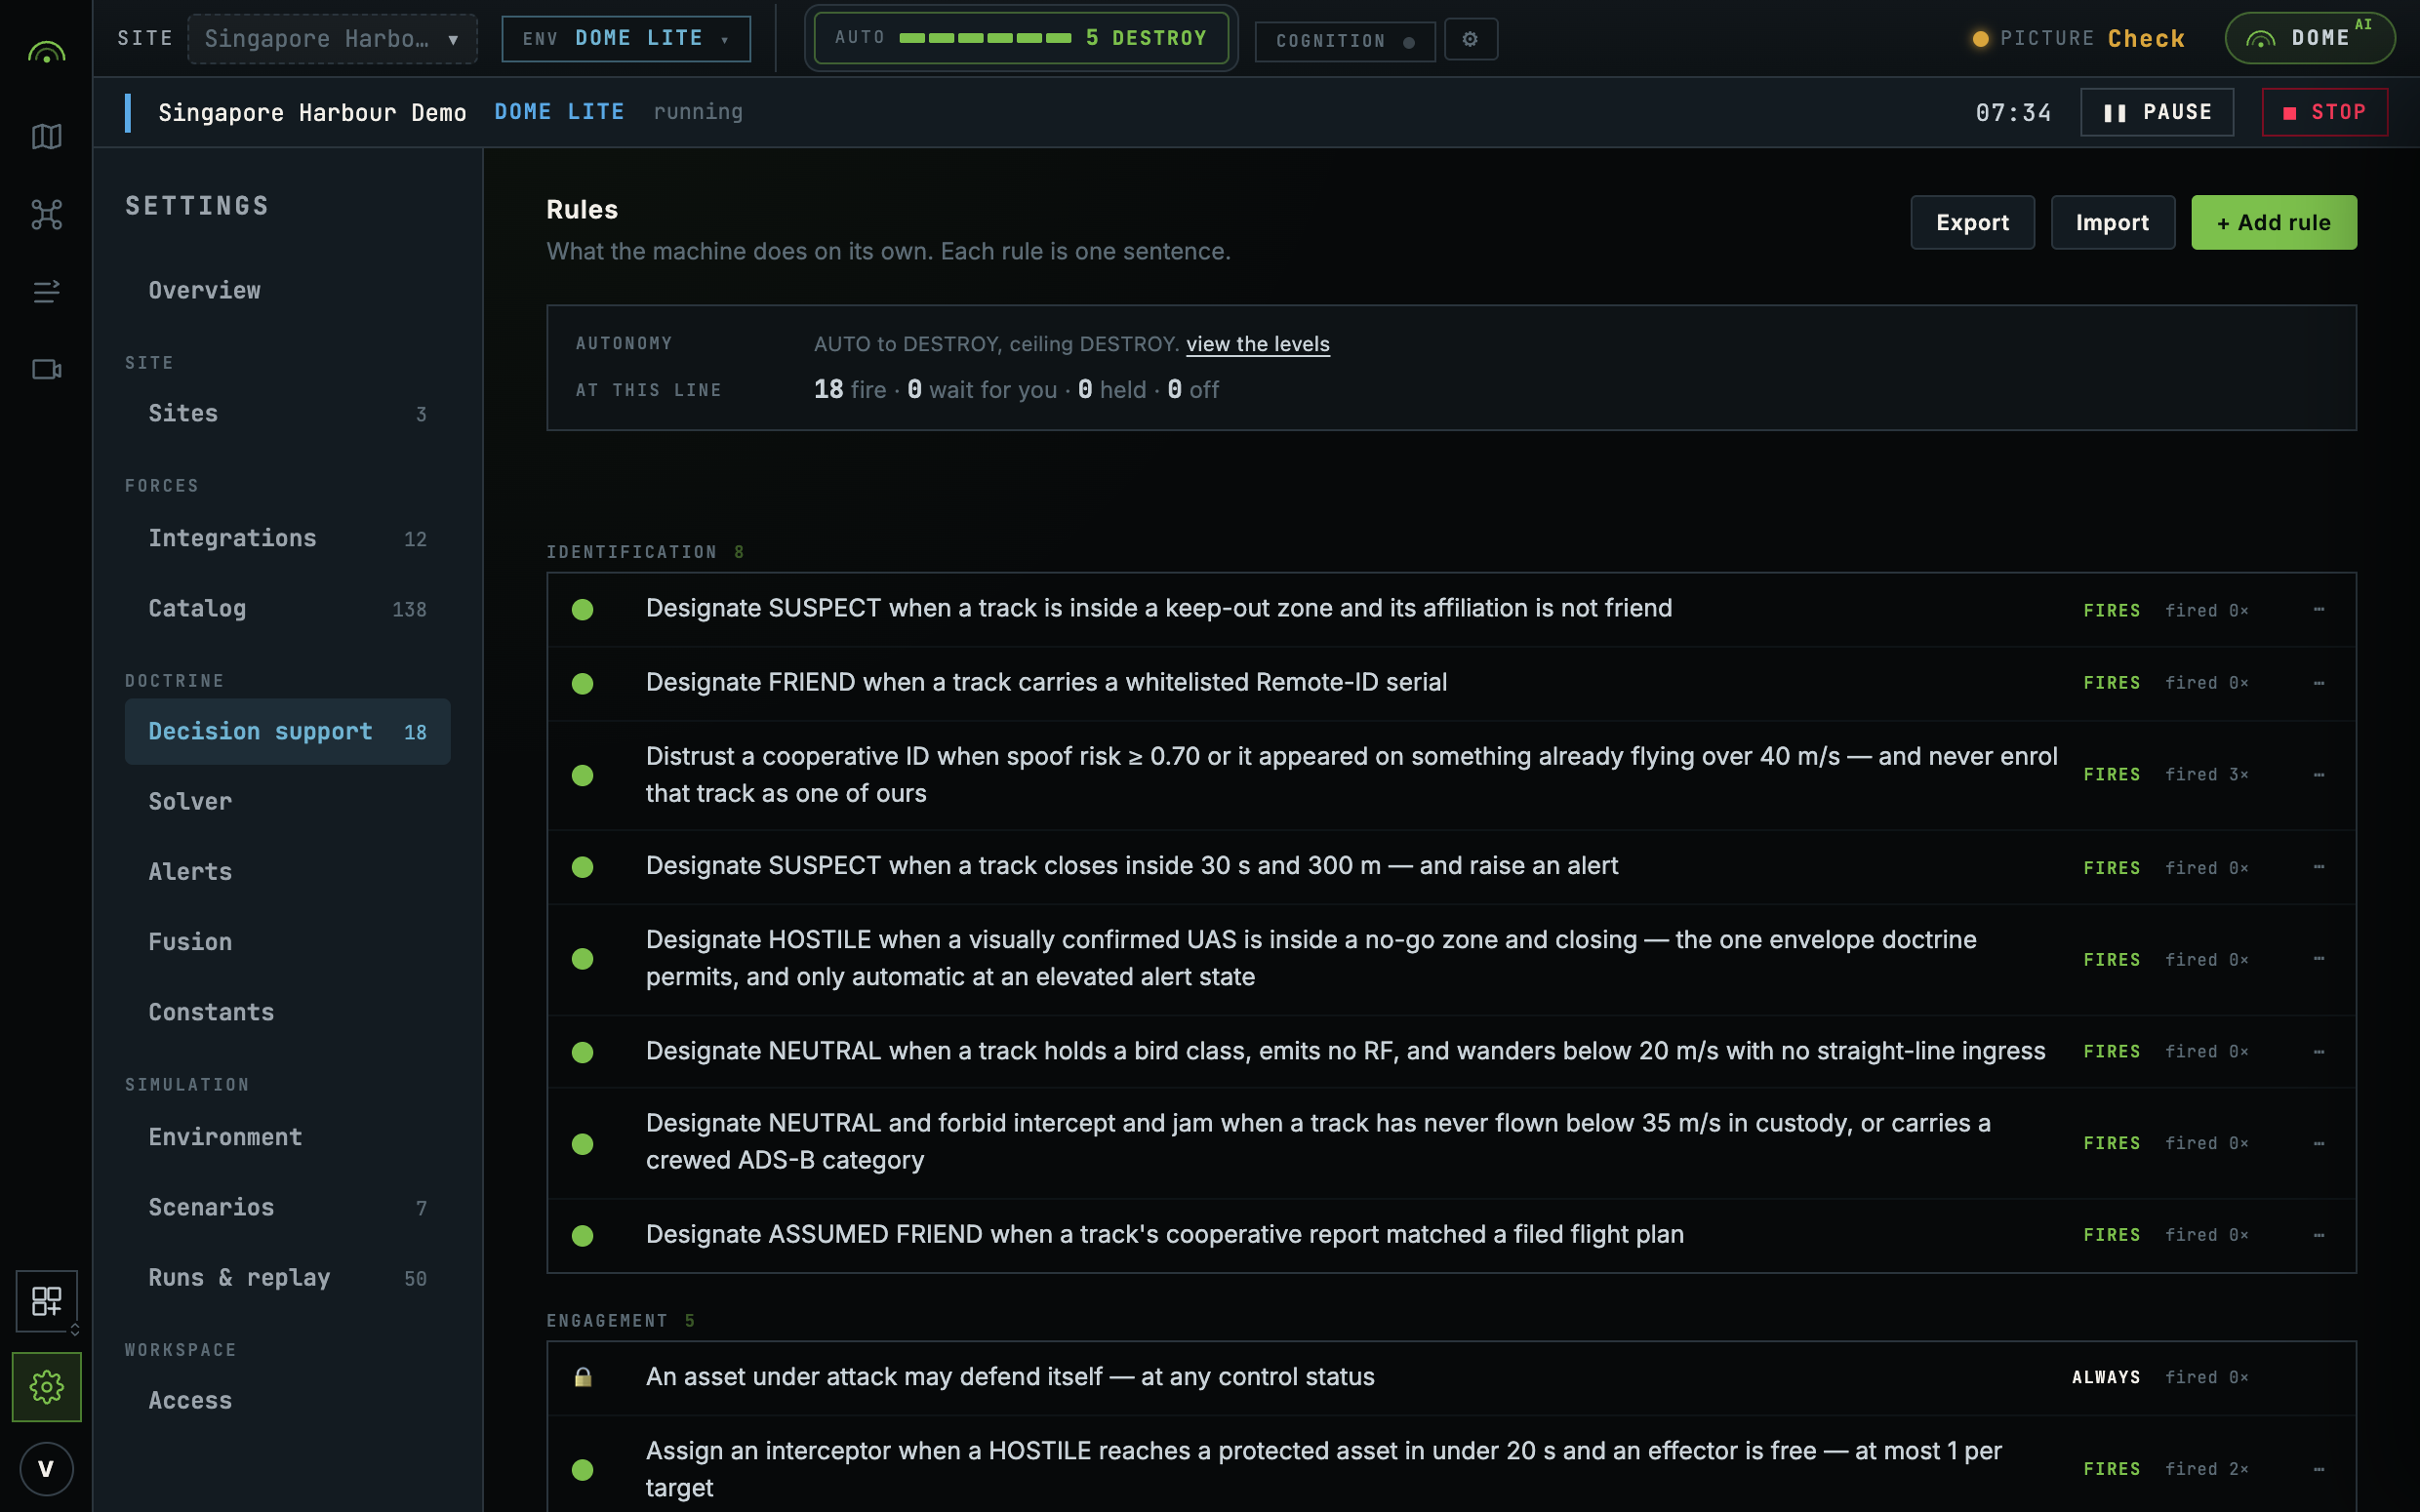
Task: Open Runs & replay page
Action: (x=288, y=1277)
